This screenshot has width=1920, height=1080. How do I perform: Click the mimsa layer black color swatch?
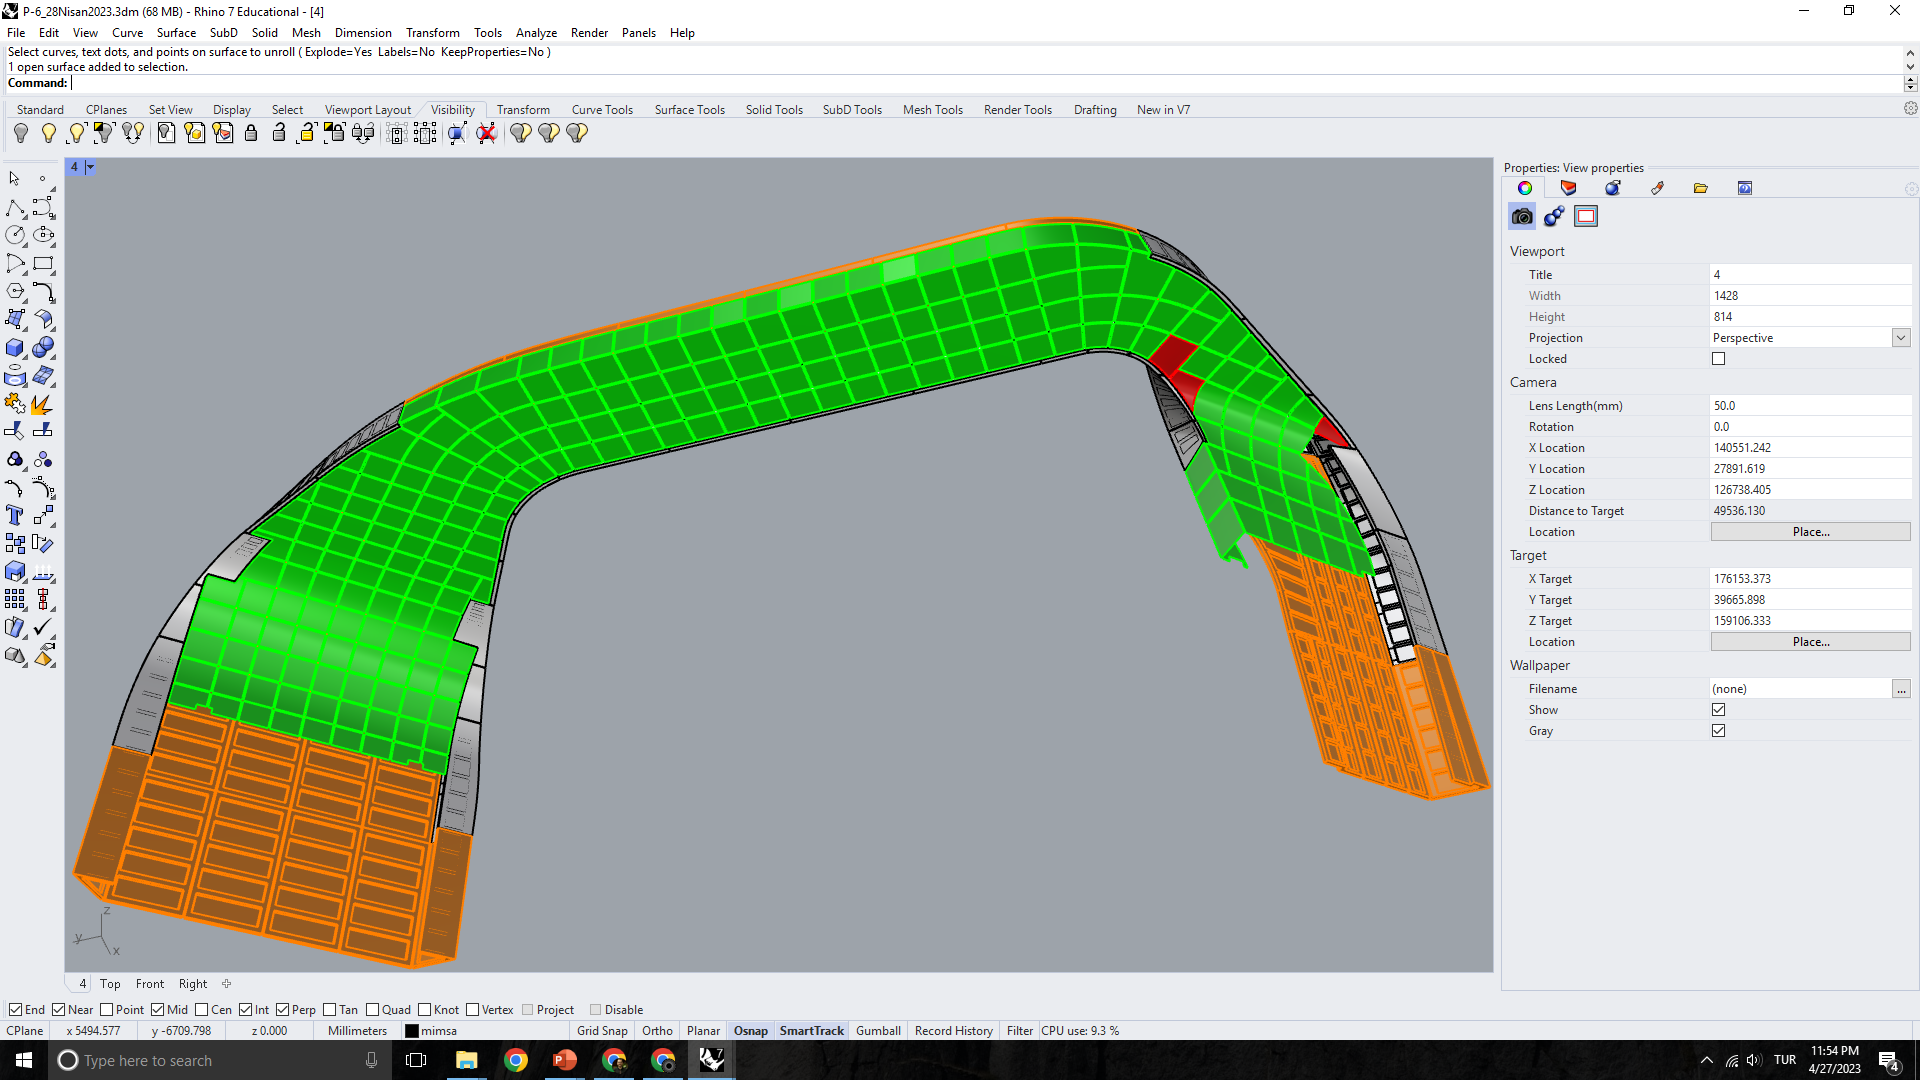pyautogui.click(x=411, y=1031)
